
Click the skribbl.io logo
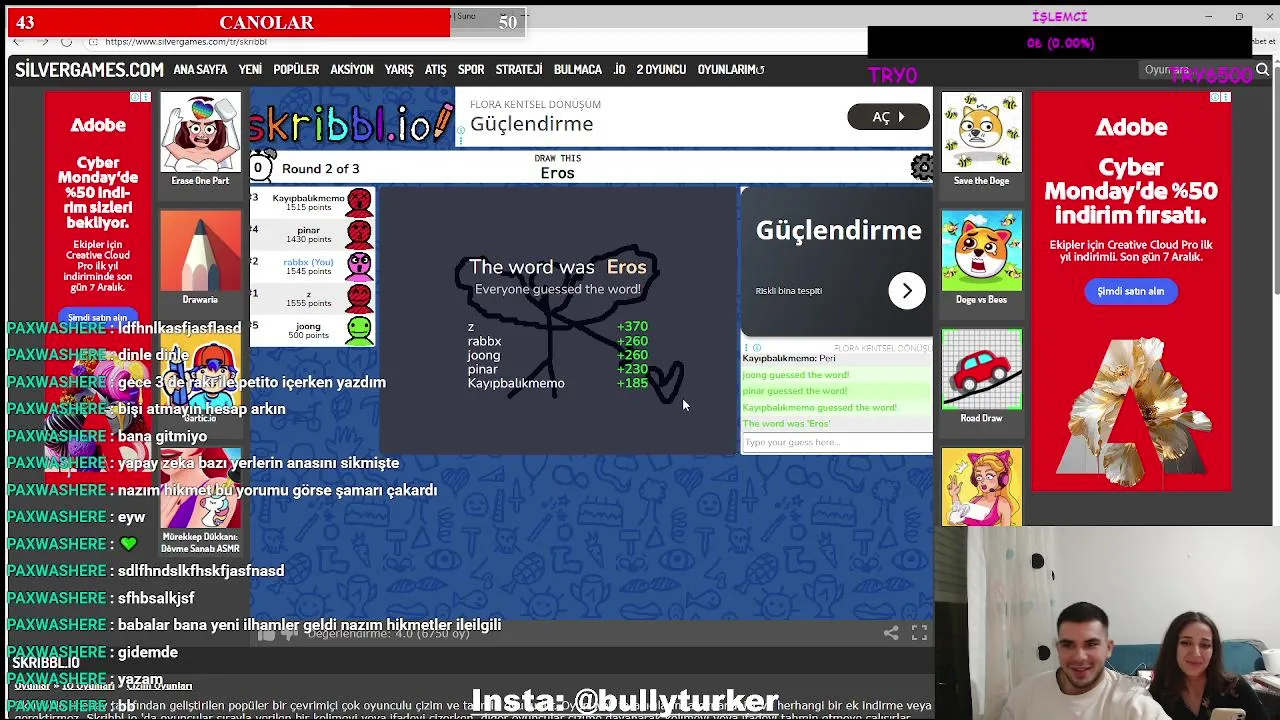[x=351, y=123]
